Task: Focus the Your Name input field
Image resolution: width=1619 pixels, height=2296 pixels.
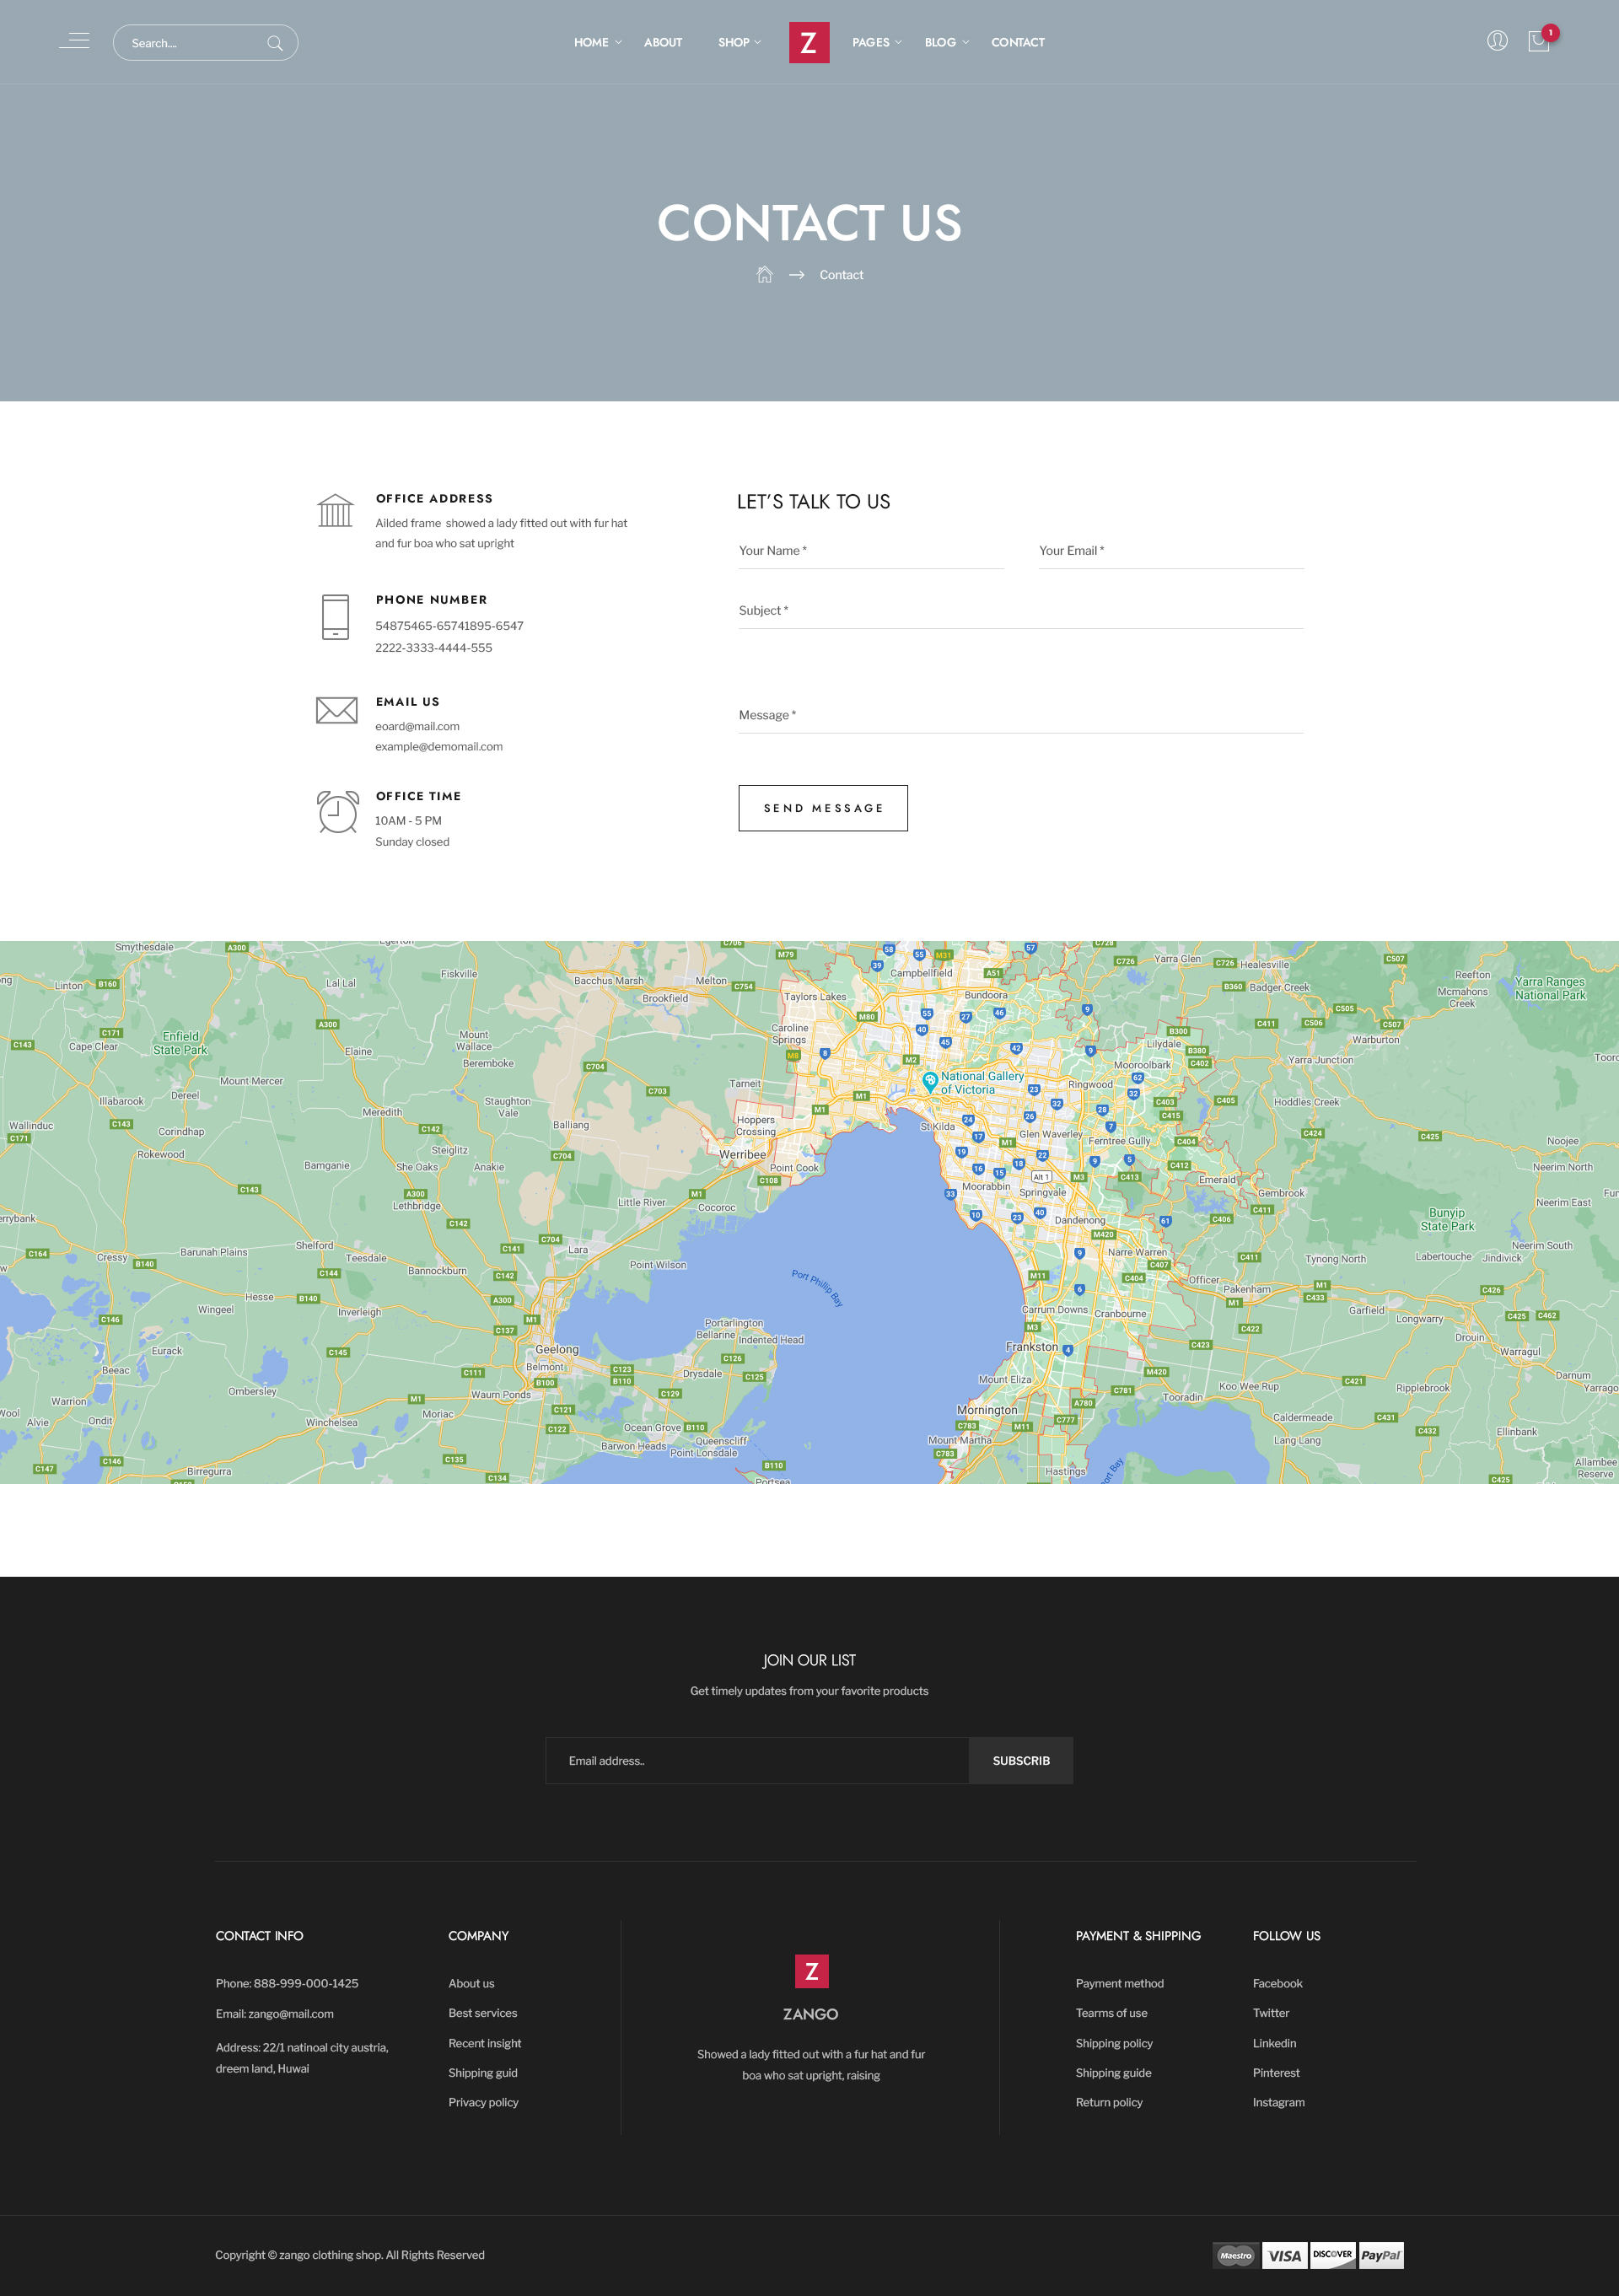Action: pyautogui.click(x=870, y=551)
